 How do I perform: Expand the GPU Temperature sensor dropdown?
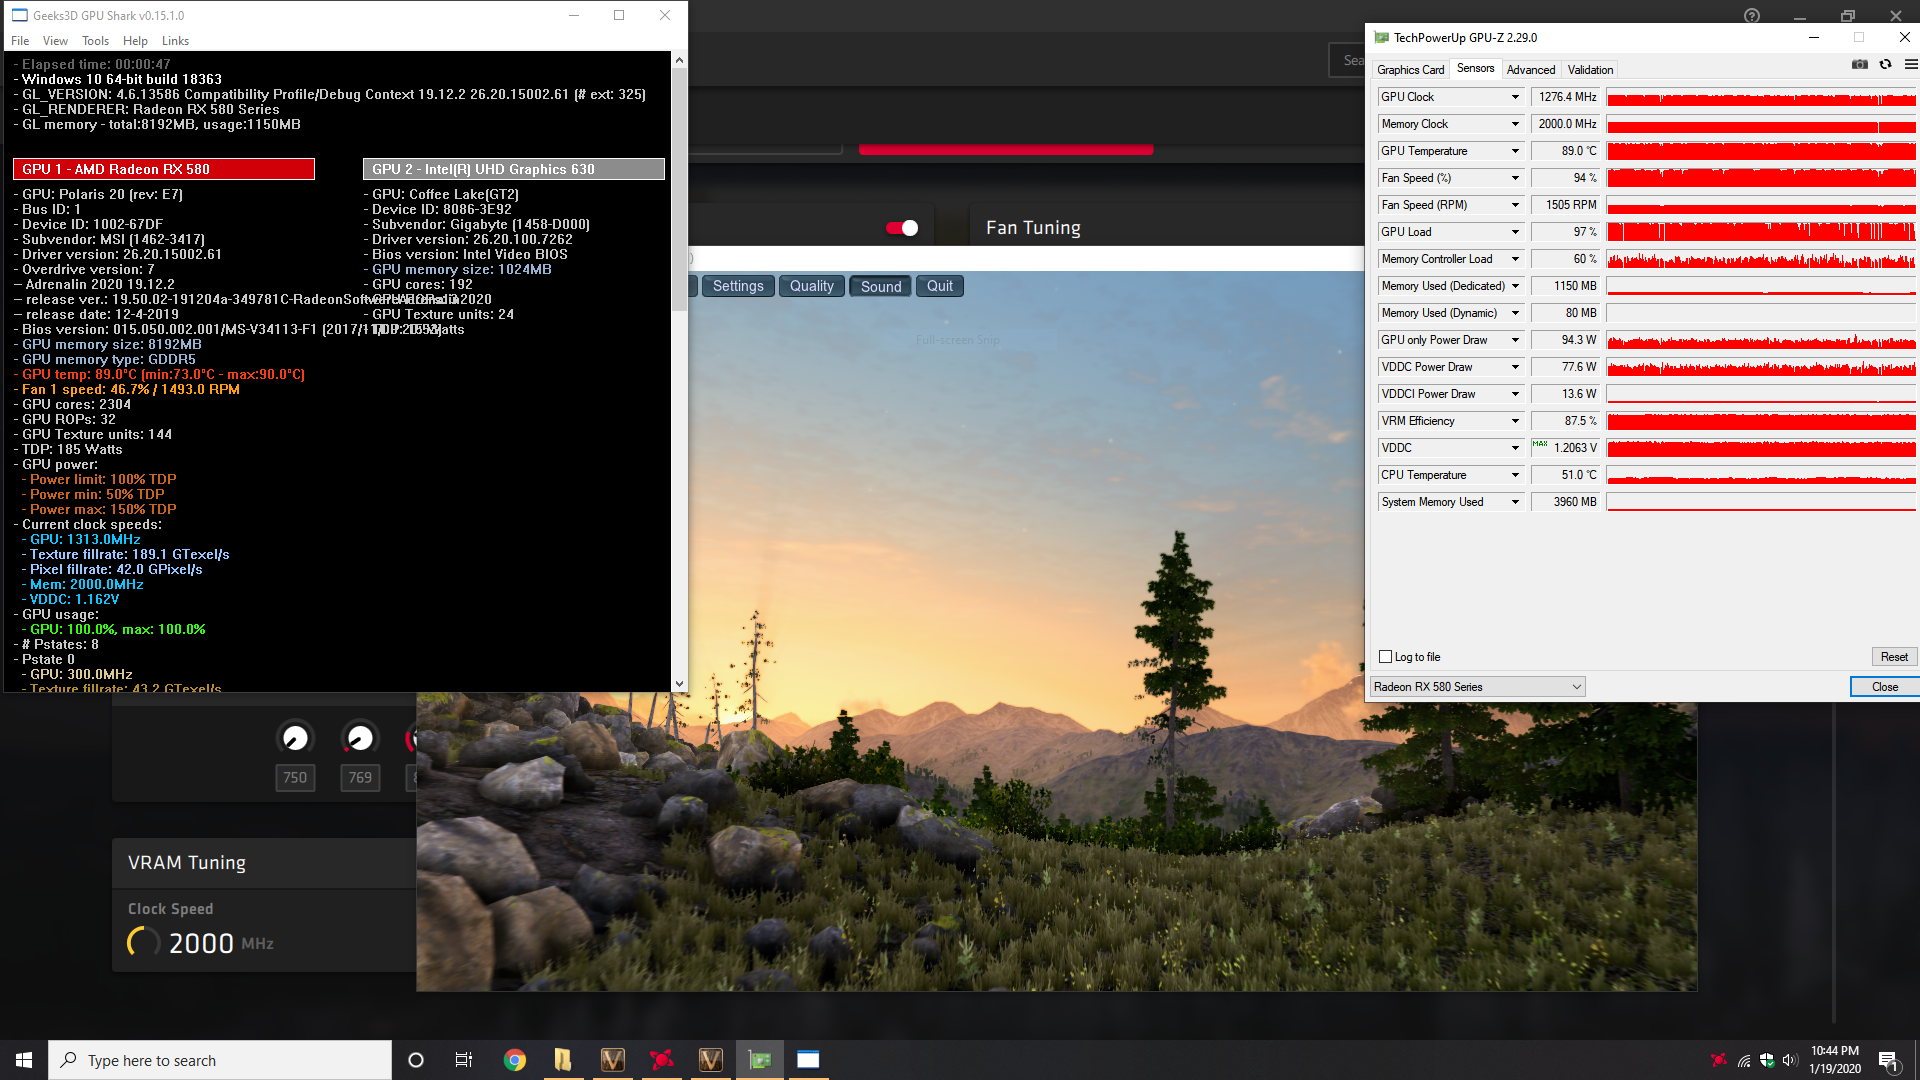[1515, 151]
